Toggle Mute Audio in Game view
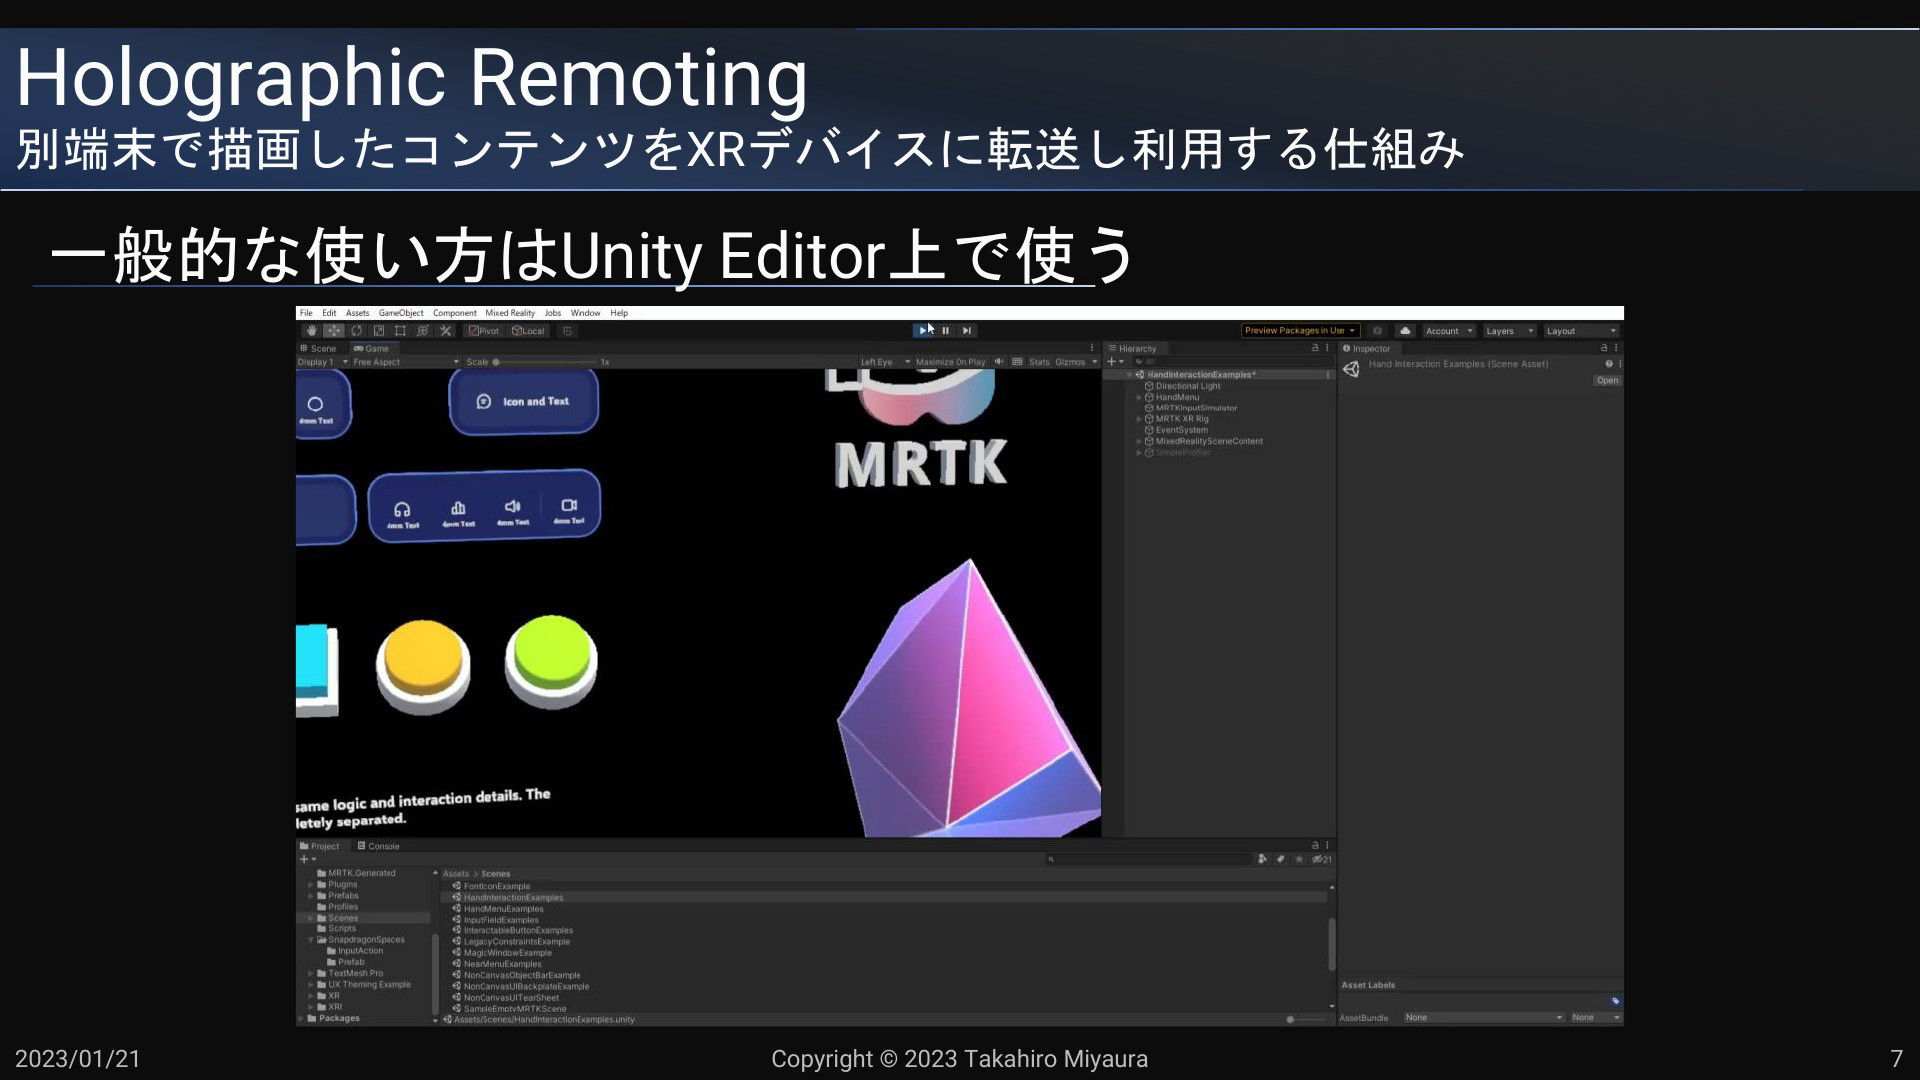The height and width of the screenshot is (1080, 1920). 999,362
